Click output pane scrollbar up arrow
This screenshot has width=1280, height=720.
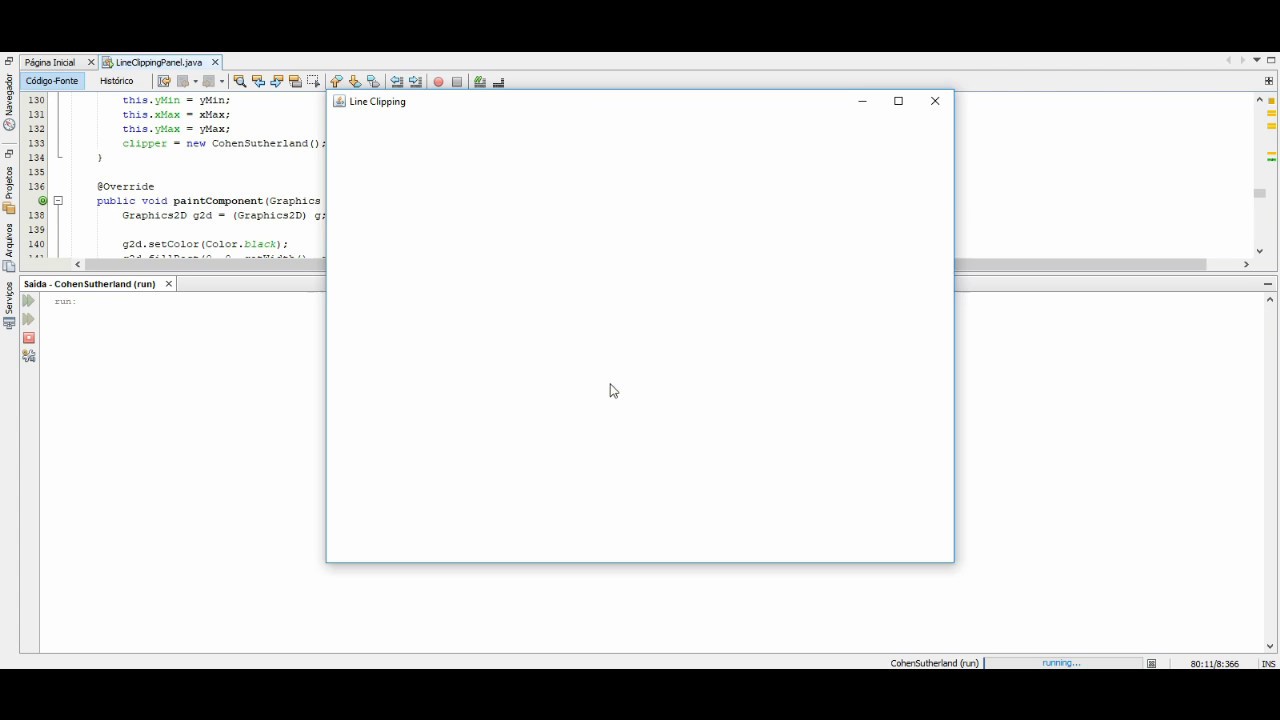1270,300
